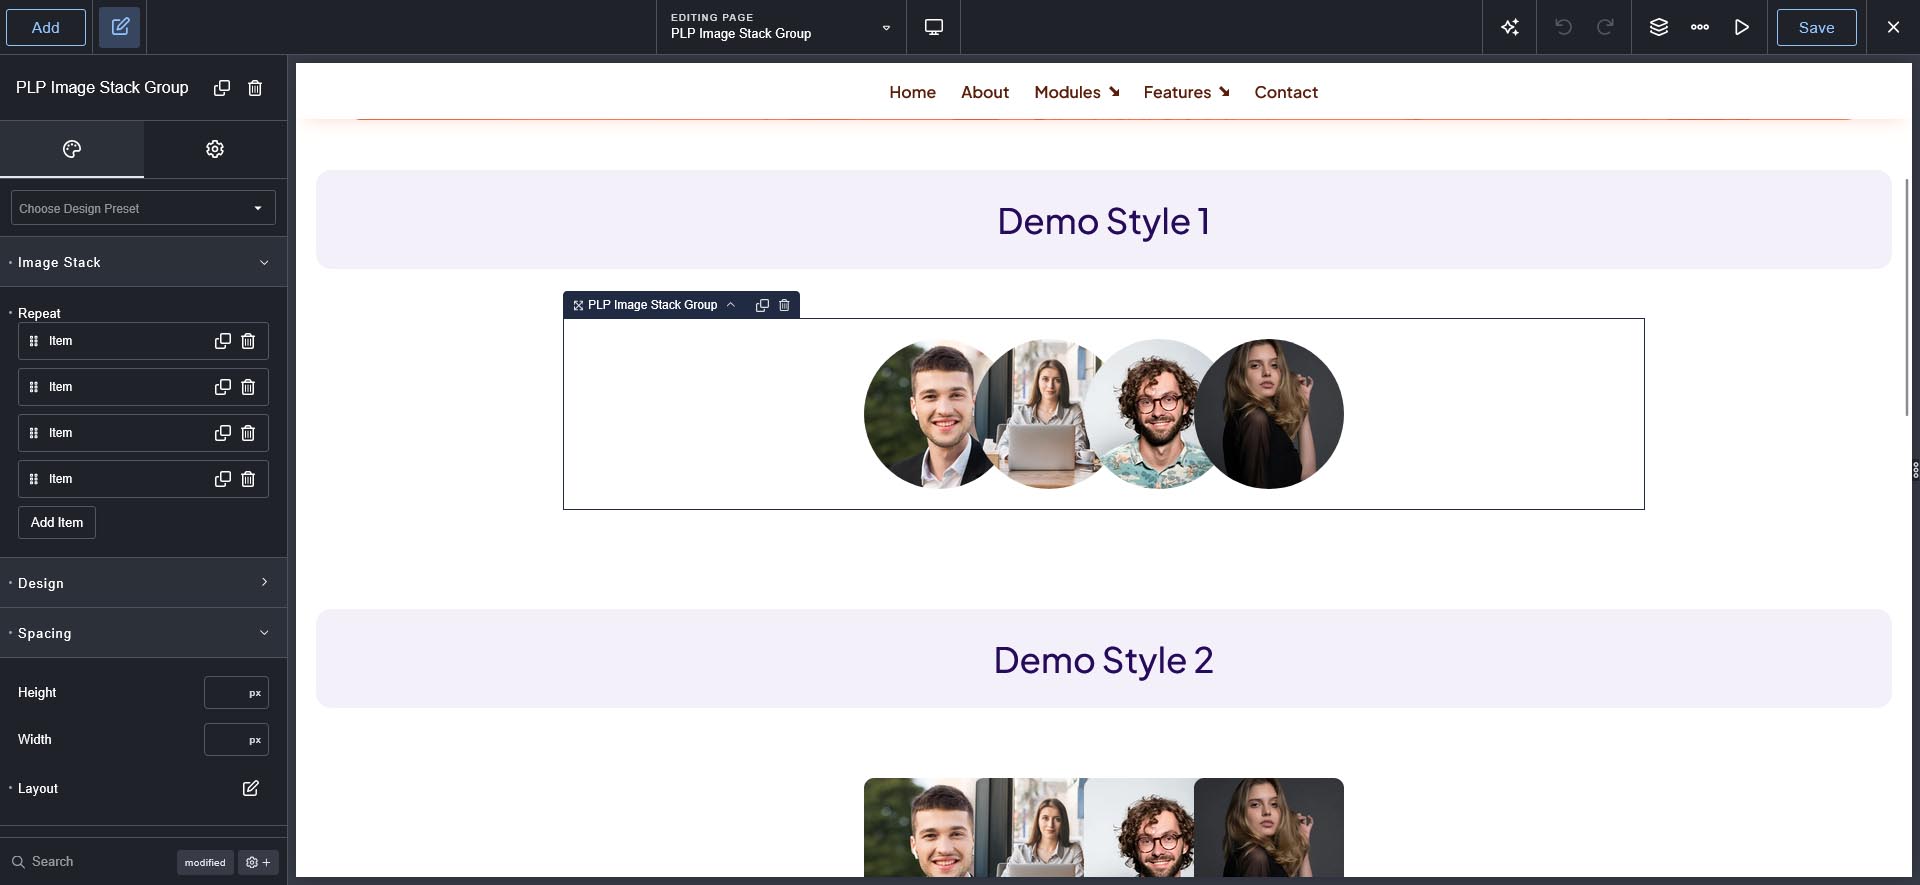Delete the first repeater Item
Image resolution: width=1920 pixels, height=885 pixels.
pos(248,341)
